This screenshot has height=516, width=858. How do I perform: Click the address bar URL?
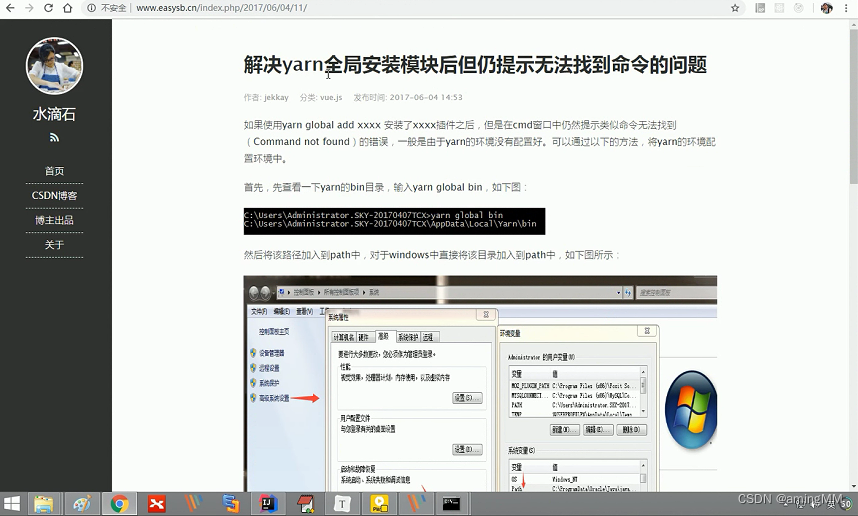pos(221,8)
